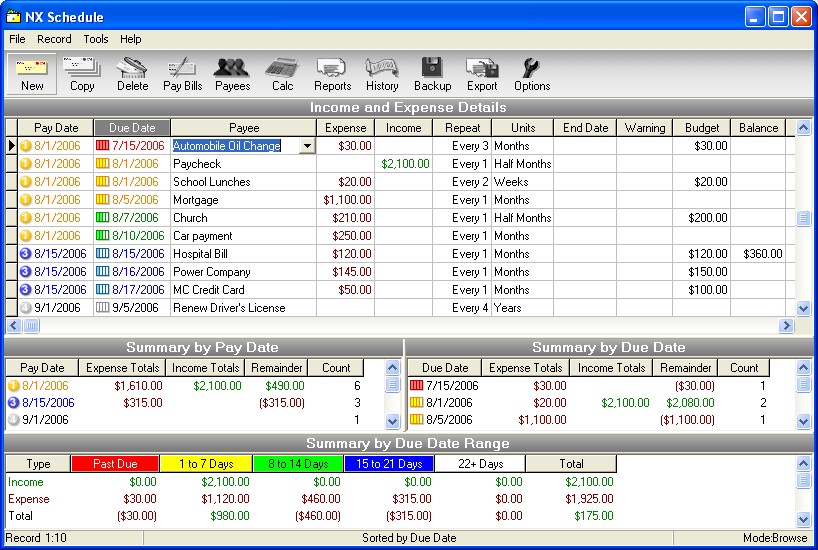The width and height of the screenshot is (818, 550).
Task: Click the gray due-date icon for Renew Driver's License
Action: point(102,308)
